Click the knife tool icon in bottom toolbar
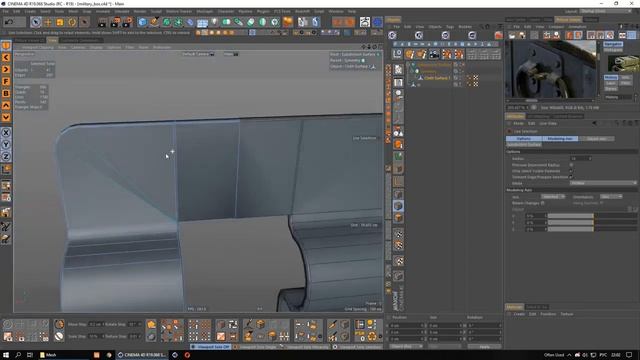 click(x=333, y=325)
